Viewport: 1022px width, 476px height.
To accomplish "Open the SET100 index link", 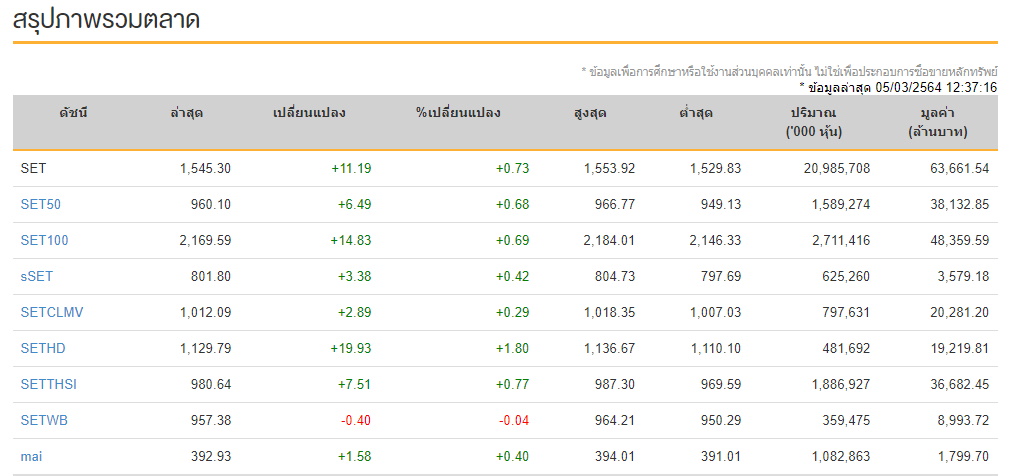I will click(x=44, y=241).
